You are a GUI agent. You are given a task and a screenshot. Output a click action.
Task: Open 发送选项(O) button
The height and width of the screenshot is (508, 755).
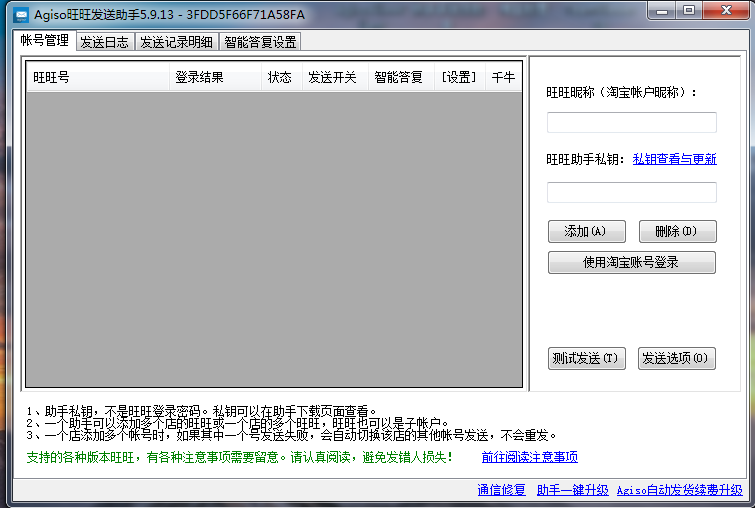pyautogui.click(x=677, y=358)
